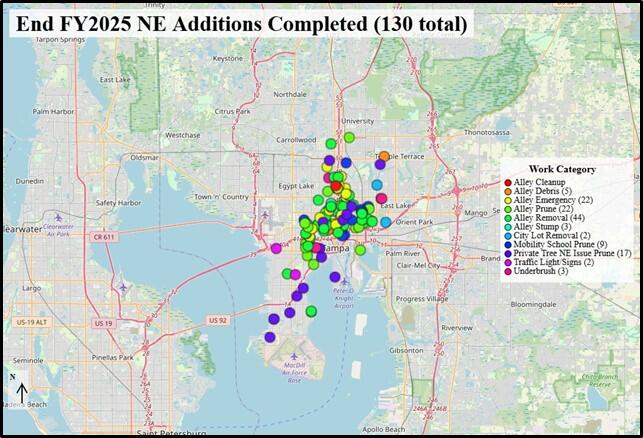Click the Progress Village map label

[x=422, y=299]
